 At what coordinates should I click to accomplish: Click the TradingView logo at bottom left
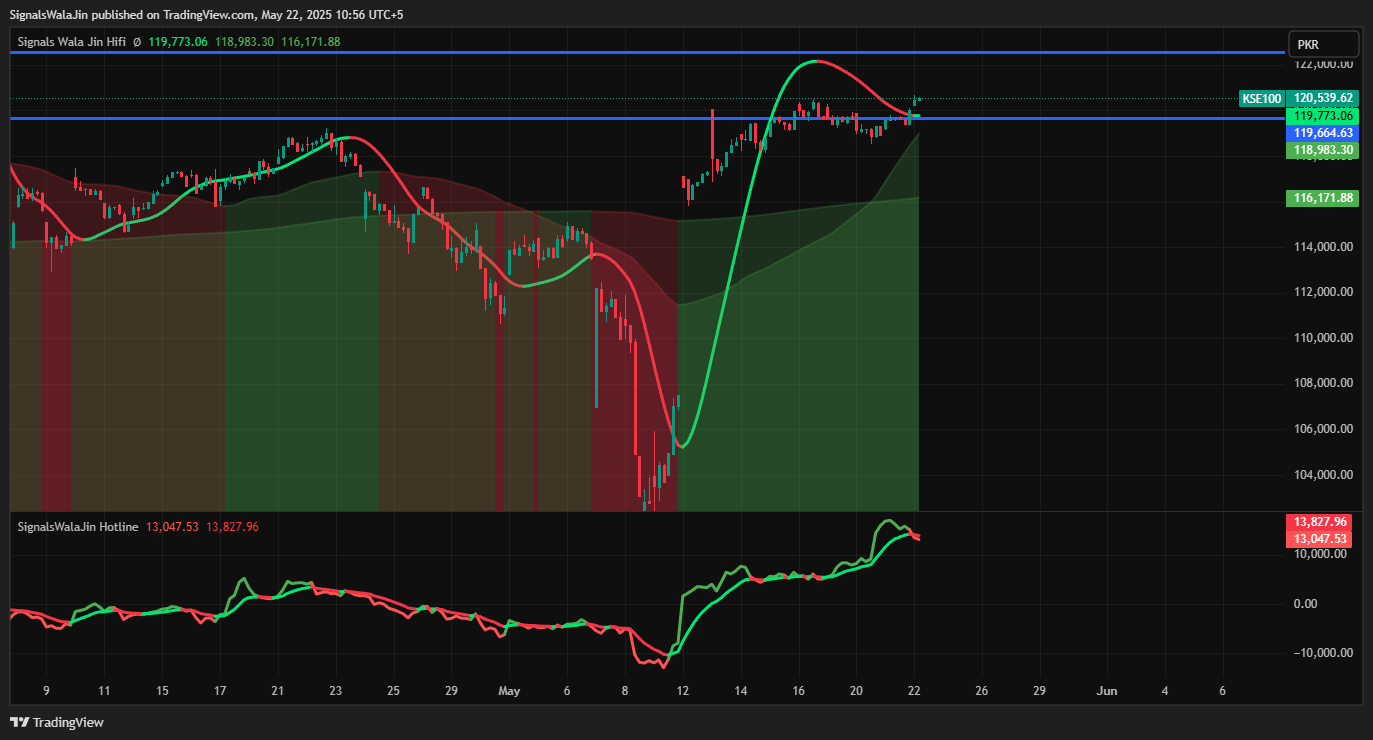pos(57,722)
